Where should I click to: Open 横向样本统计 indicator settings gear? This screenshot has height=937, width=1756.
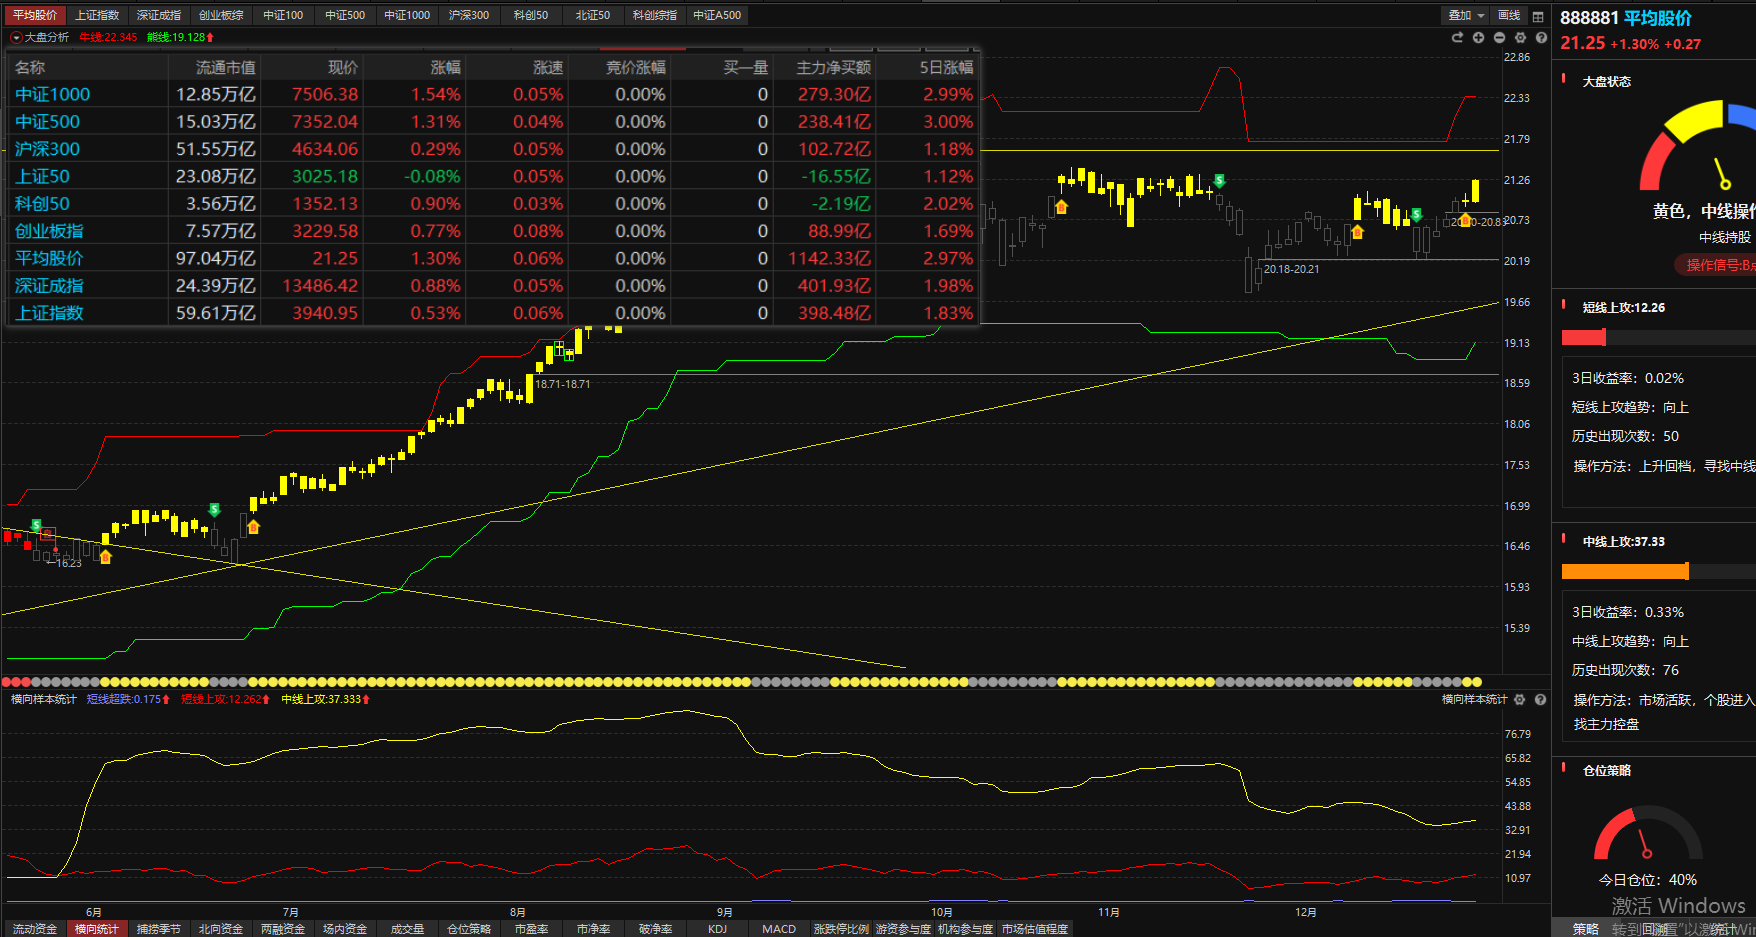(1520, 700)
